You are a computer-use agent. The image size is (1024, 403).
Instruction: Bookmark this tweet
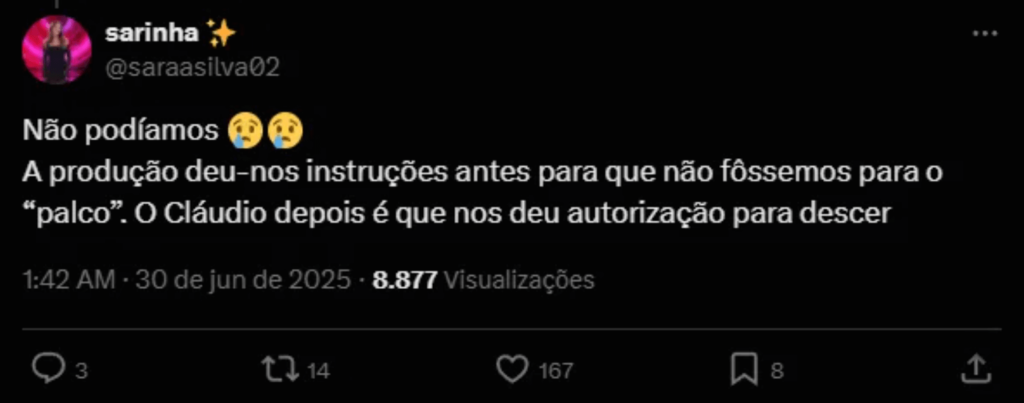pos(744,370)
